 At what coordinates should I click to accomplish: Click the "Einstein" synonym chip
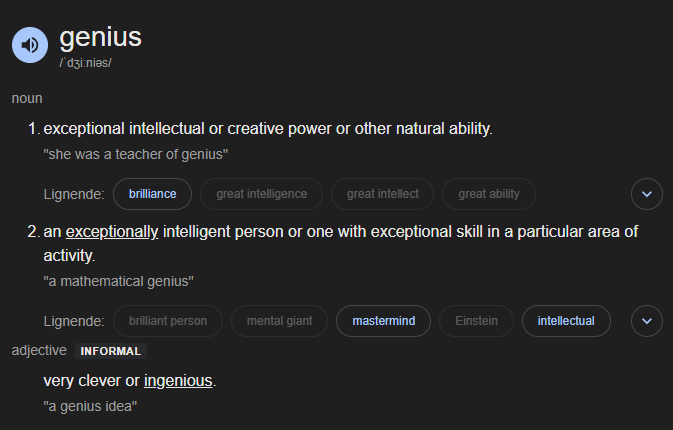tap(476, 321)
